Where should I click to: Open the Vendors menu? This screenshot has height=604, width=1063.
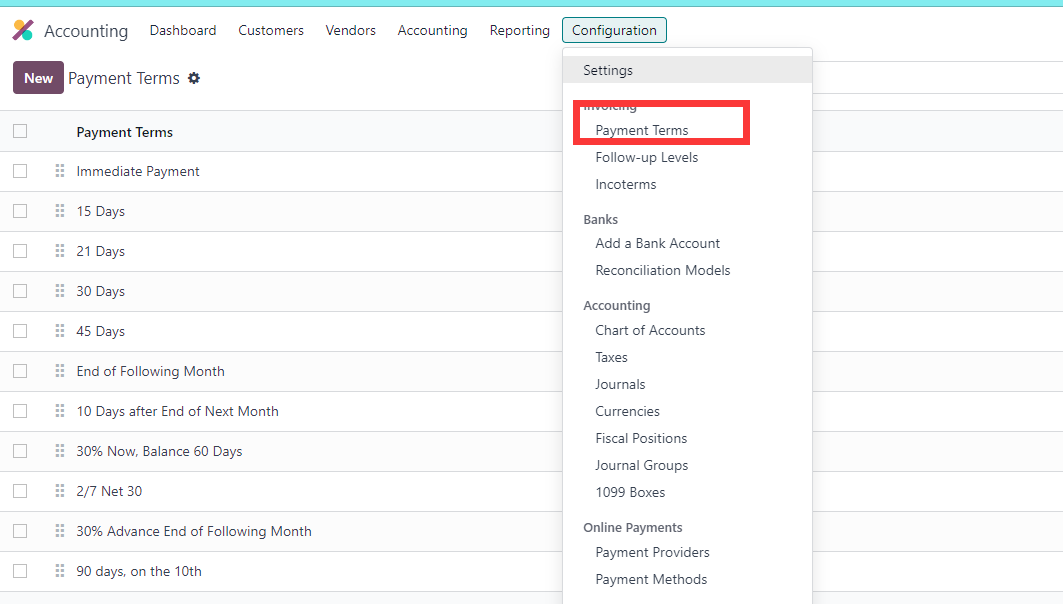(x=350, y=30)
